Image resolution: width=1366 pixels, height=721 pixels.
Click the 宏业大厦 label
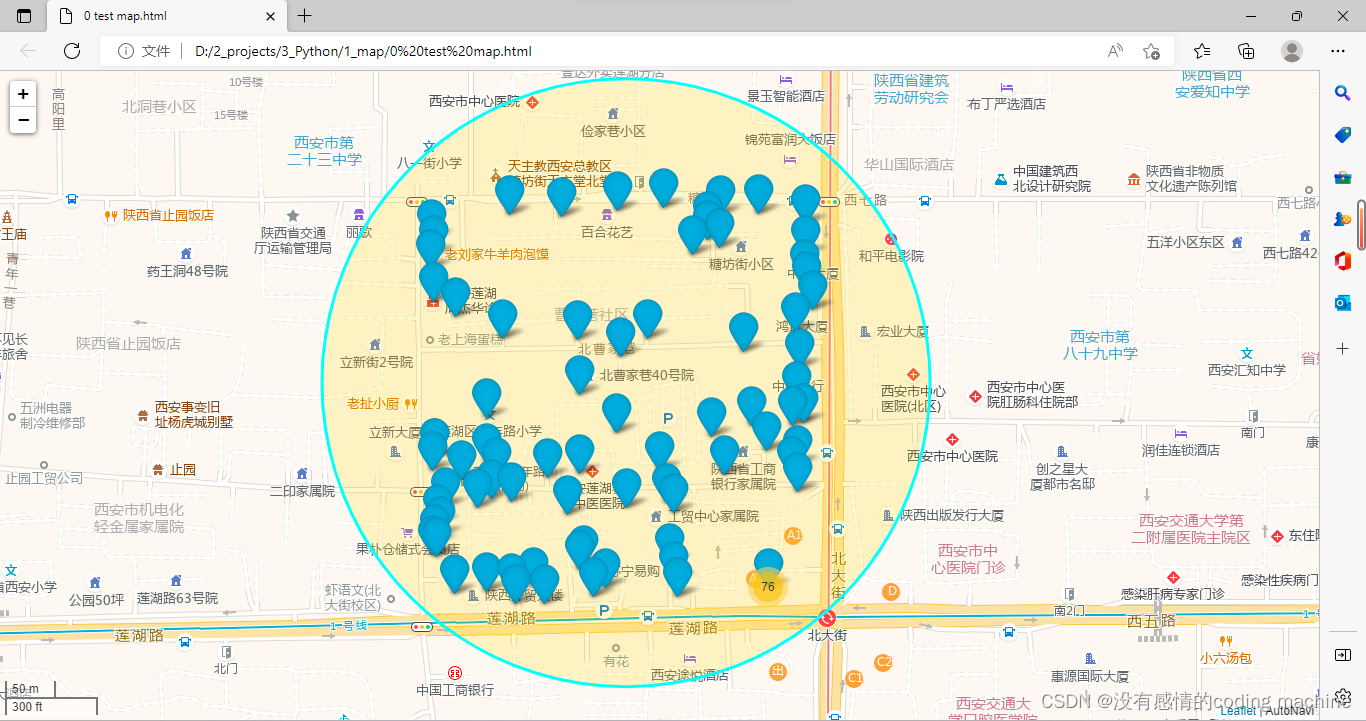click(903, 331)
